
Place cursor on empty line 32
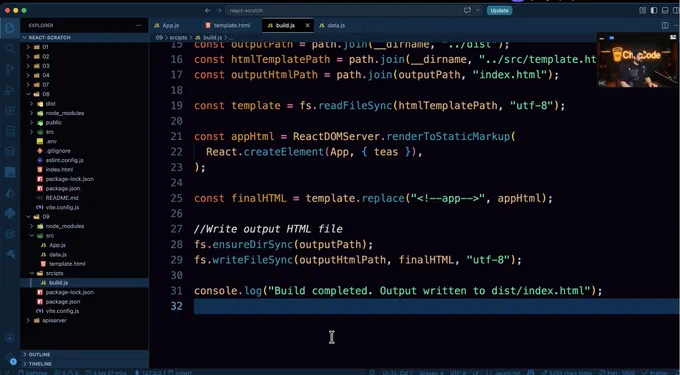[437, 307]
